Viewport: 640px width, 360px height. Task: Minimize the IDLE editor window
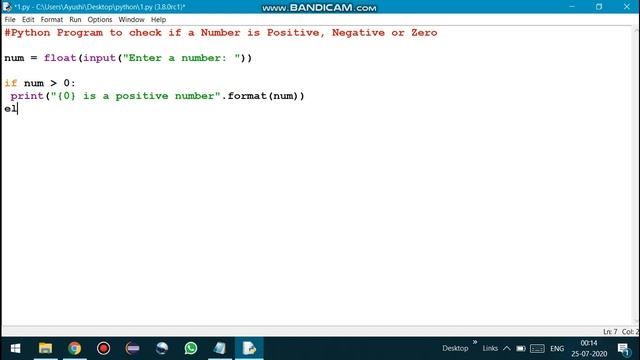571,7
